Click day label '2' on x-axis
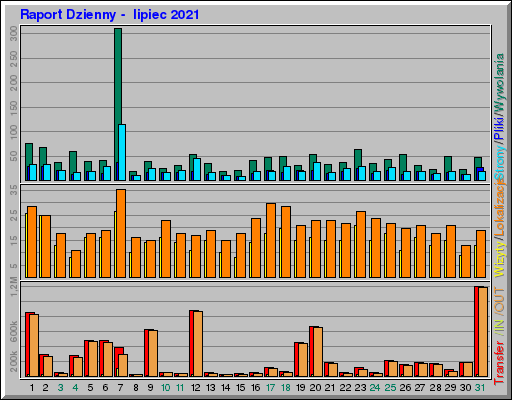 (x=46, y=388)
